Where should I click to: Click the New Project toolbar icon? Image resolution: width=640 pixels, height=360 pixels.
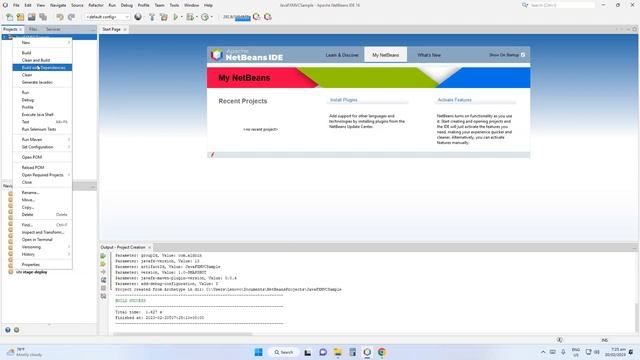click(20, 17)
